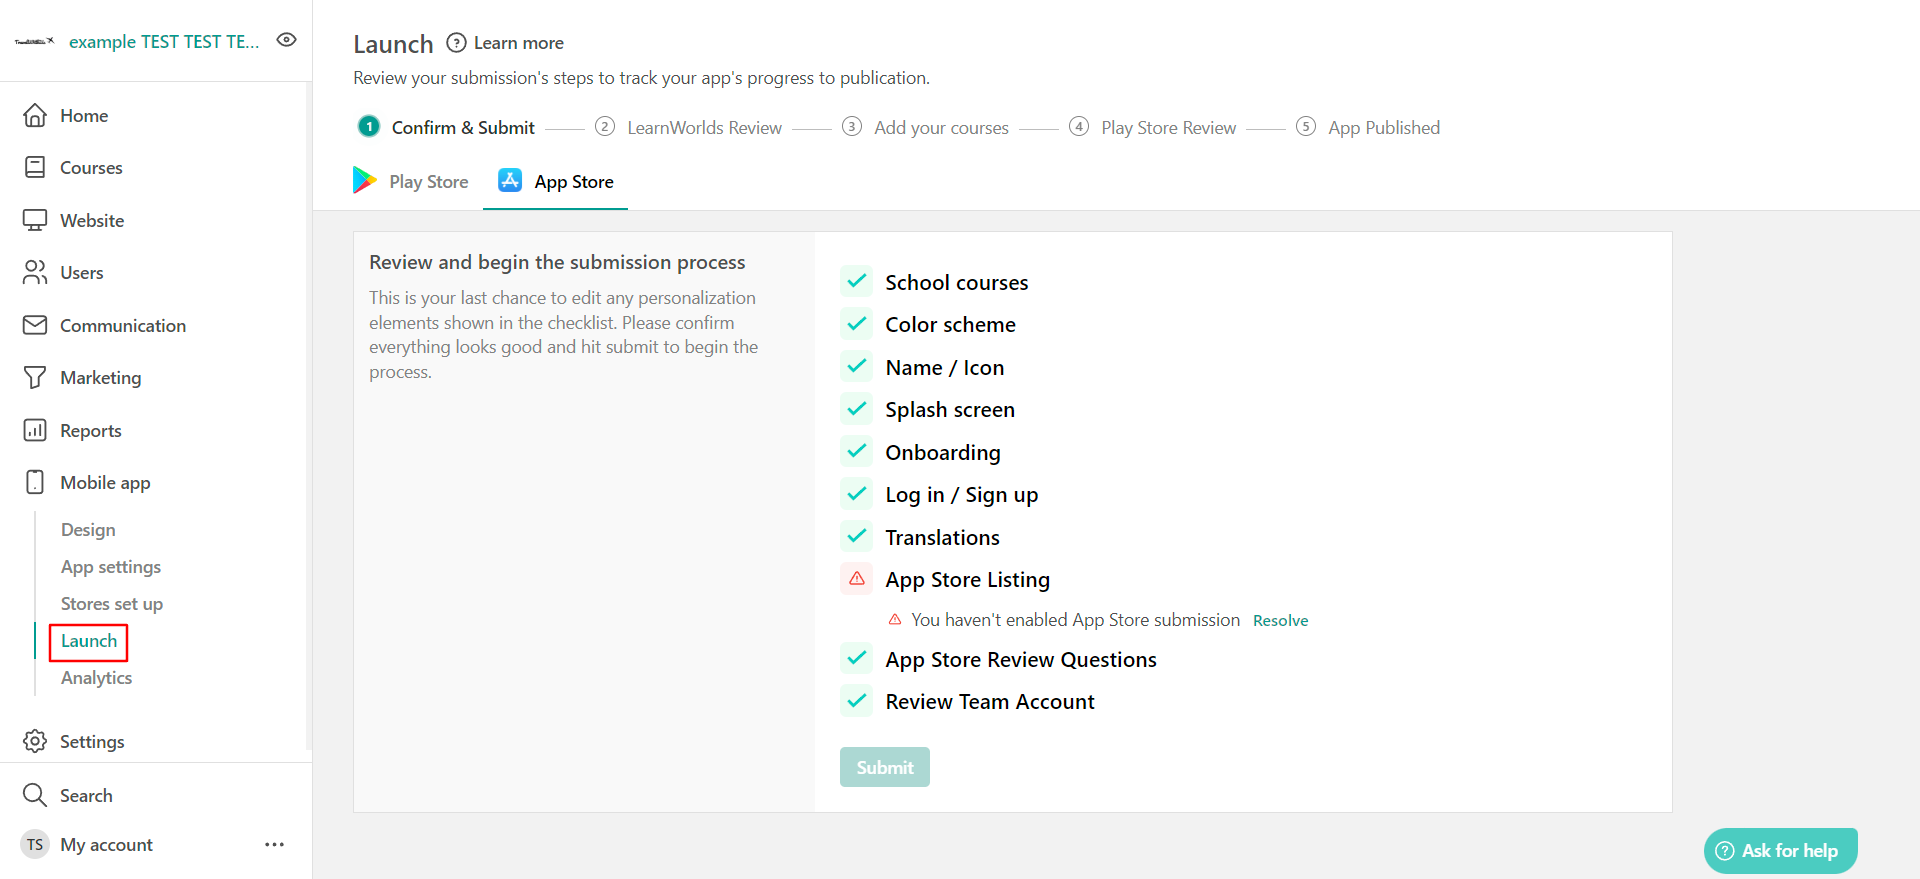Click the Ask for help button
The image size is (1920, 879).
coord(1781,851)
